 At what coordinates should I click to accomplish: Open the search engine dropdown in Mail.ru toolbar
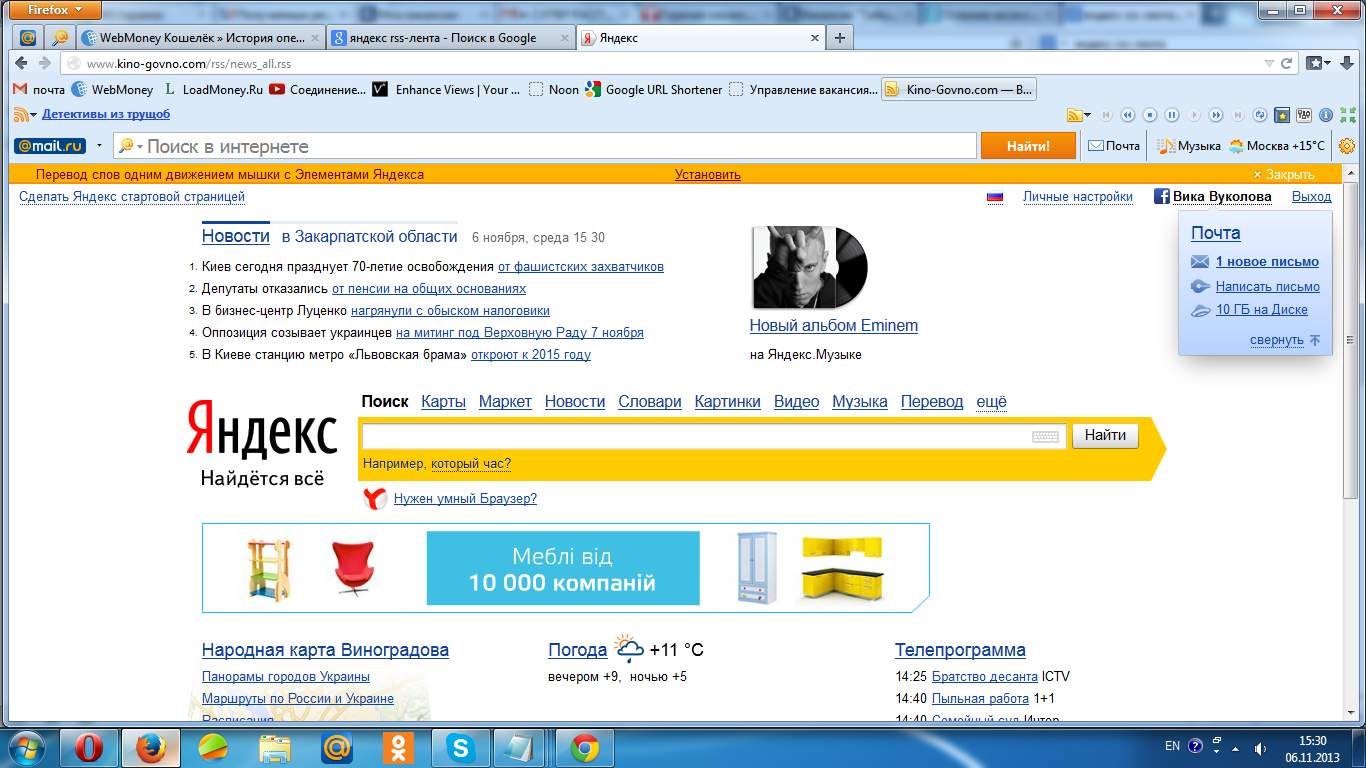tap(130, 146)
